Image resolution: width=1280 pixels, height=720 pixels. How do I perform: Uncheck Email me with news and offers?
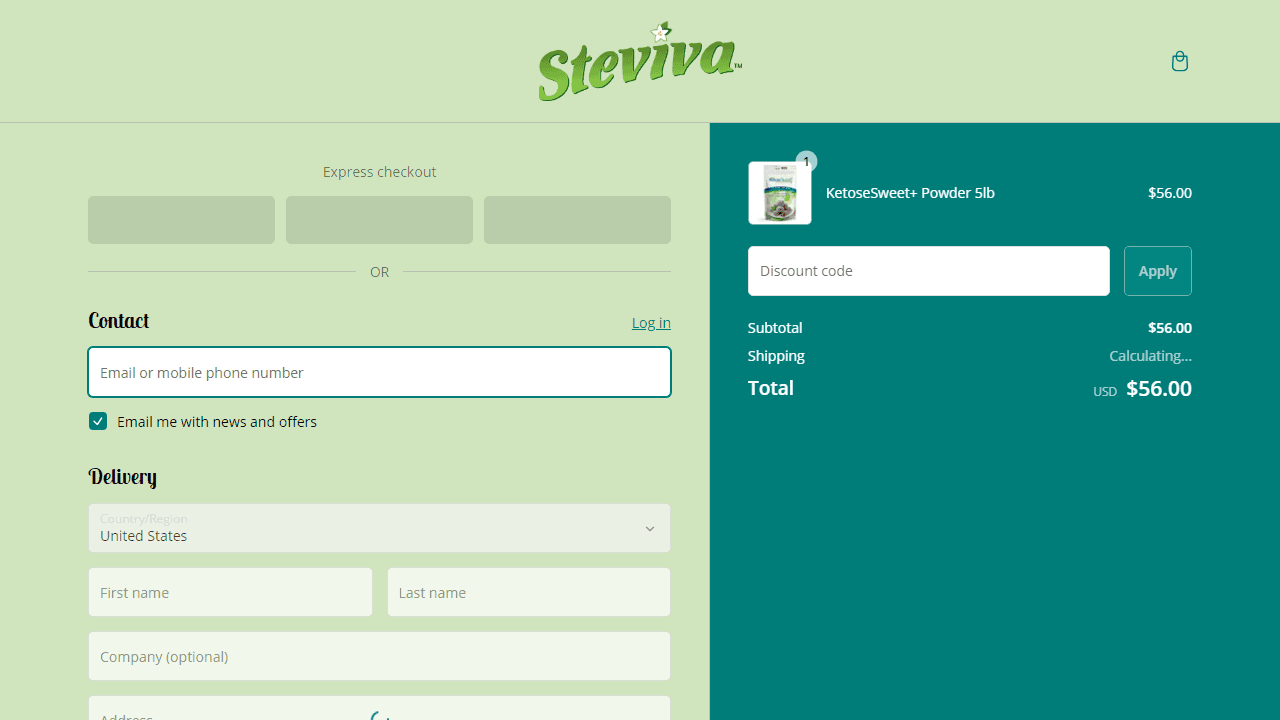coord(98,421)
